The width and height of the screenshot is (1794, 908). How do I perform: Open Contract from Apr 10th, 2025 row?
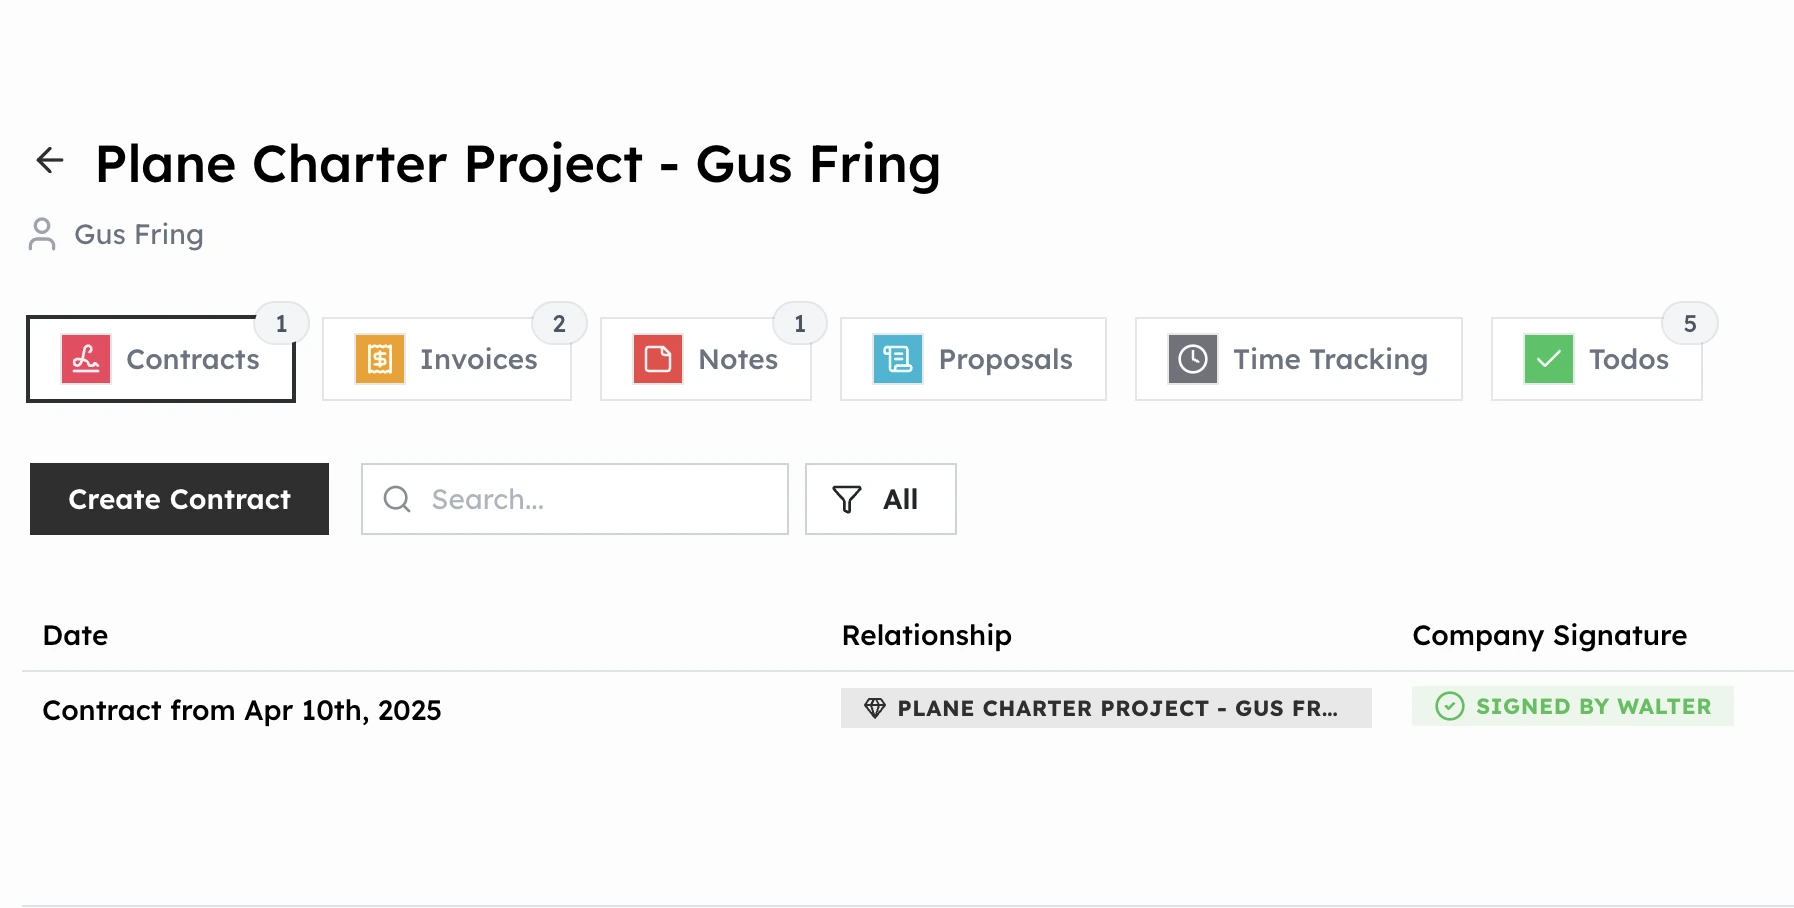[x=242, y=710]
